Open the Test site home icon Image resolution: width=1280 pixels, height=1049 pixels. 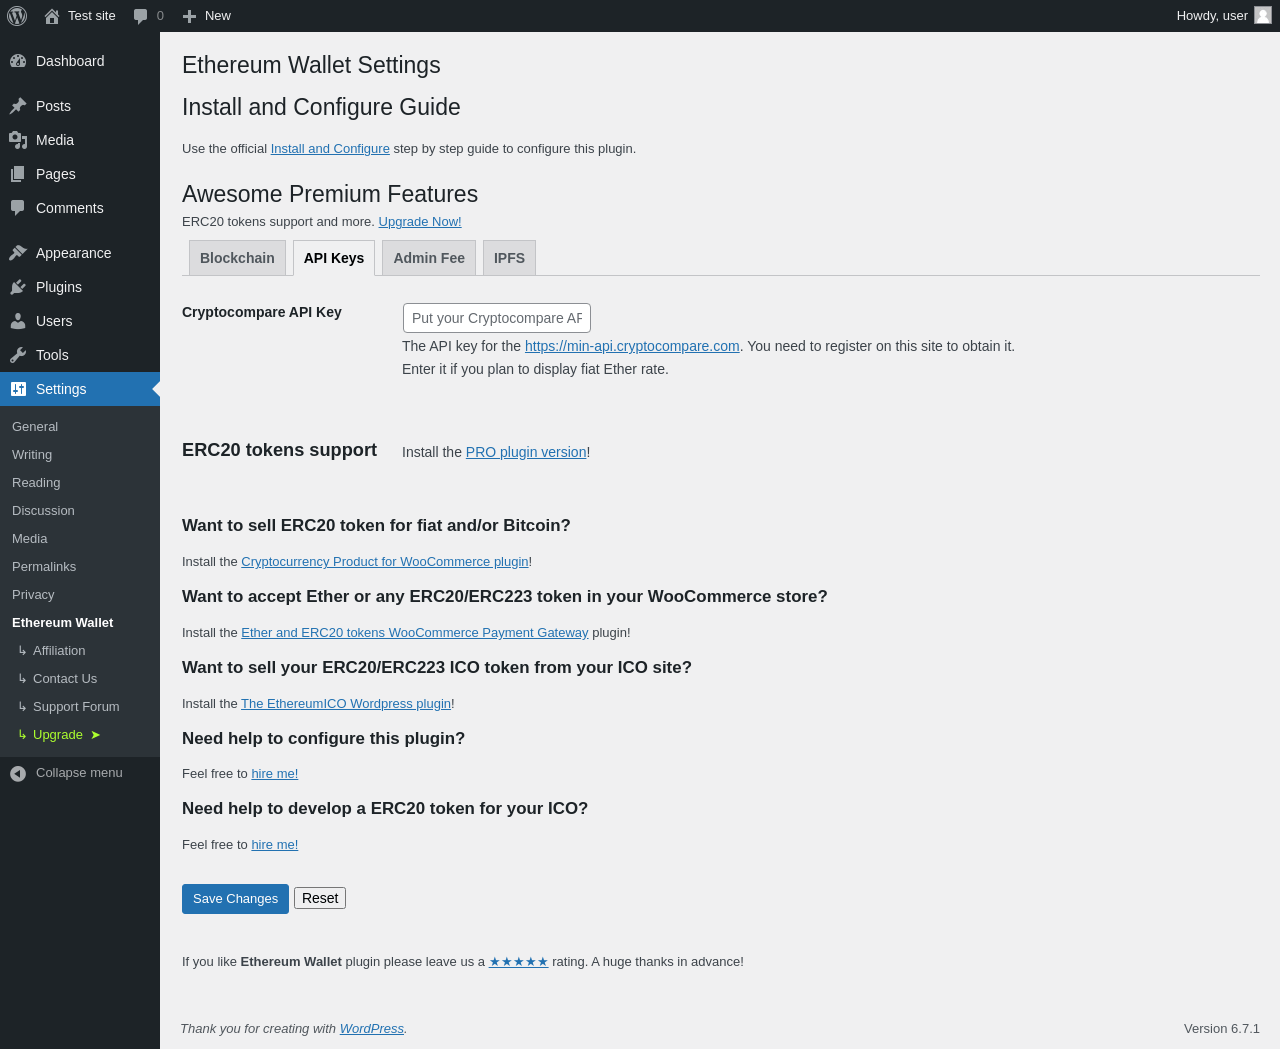[52, 16]
